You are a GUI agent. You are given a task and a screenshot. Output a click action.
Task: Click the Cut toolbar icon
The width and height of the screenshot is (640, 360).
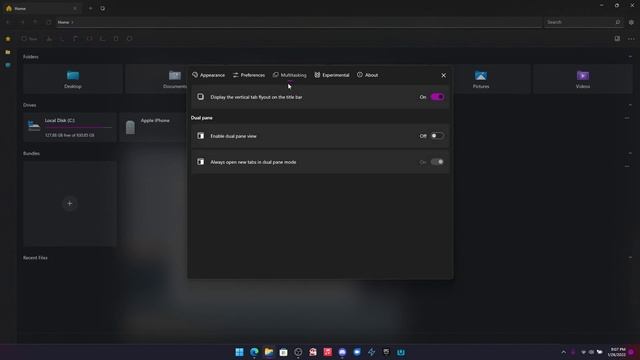click(49, 39)
